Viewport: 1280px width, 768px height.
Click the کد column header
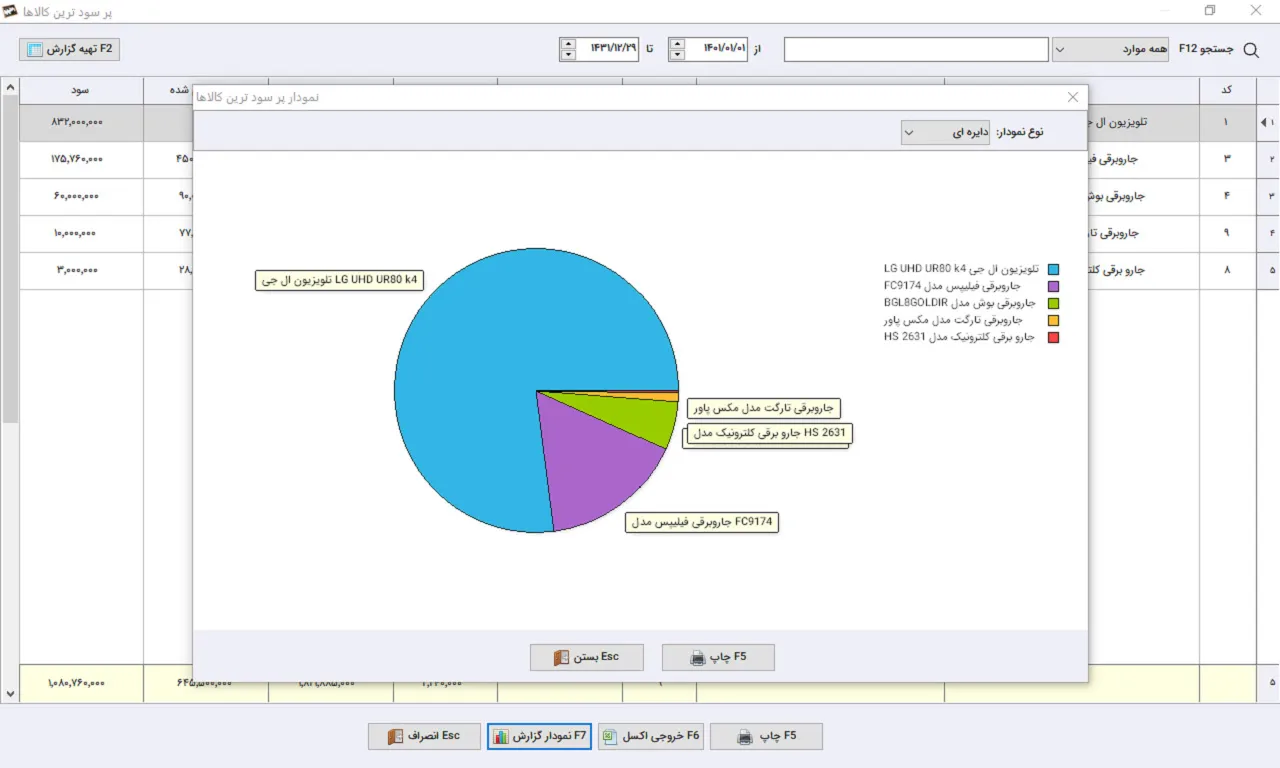pos(1226,90)
